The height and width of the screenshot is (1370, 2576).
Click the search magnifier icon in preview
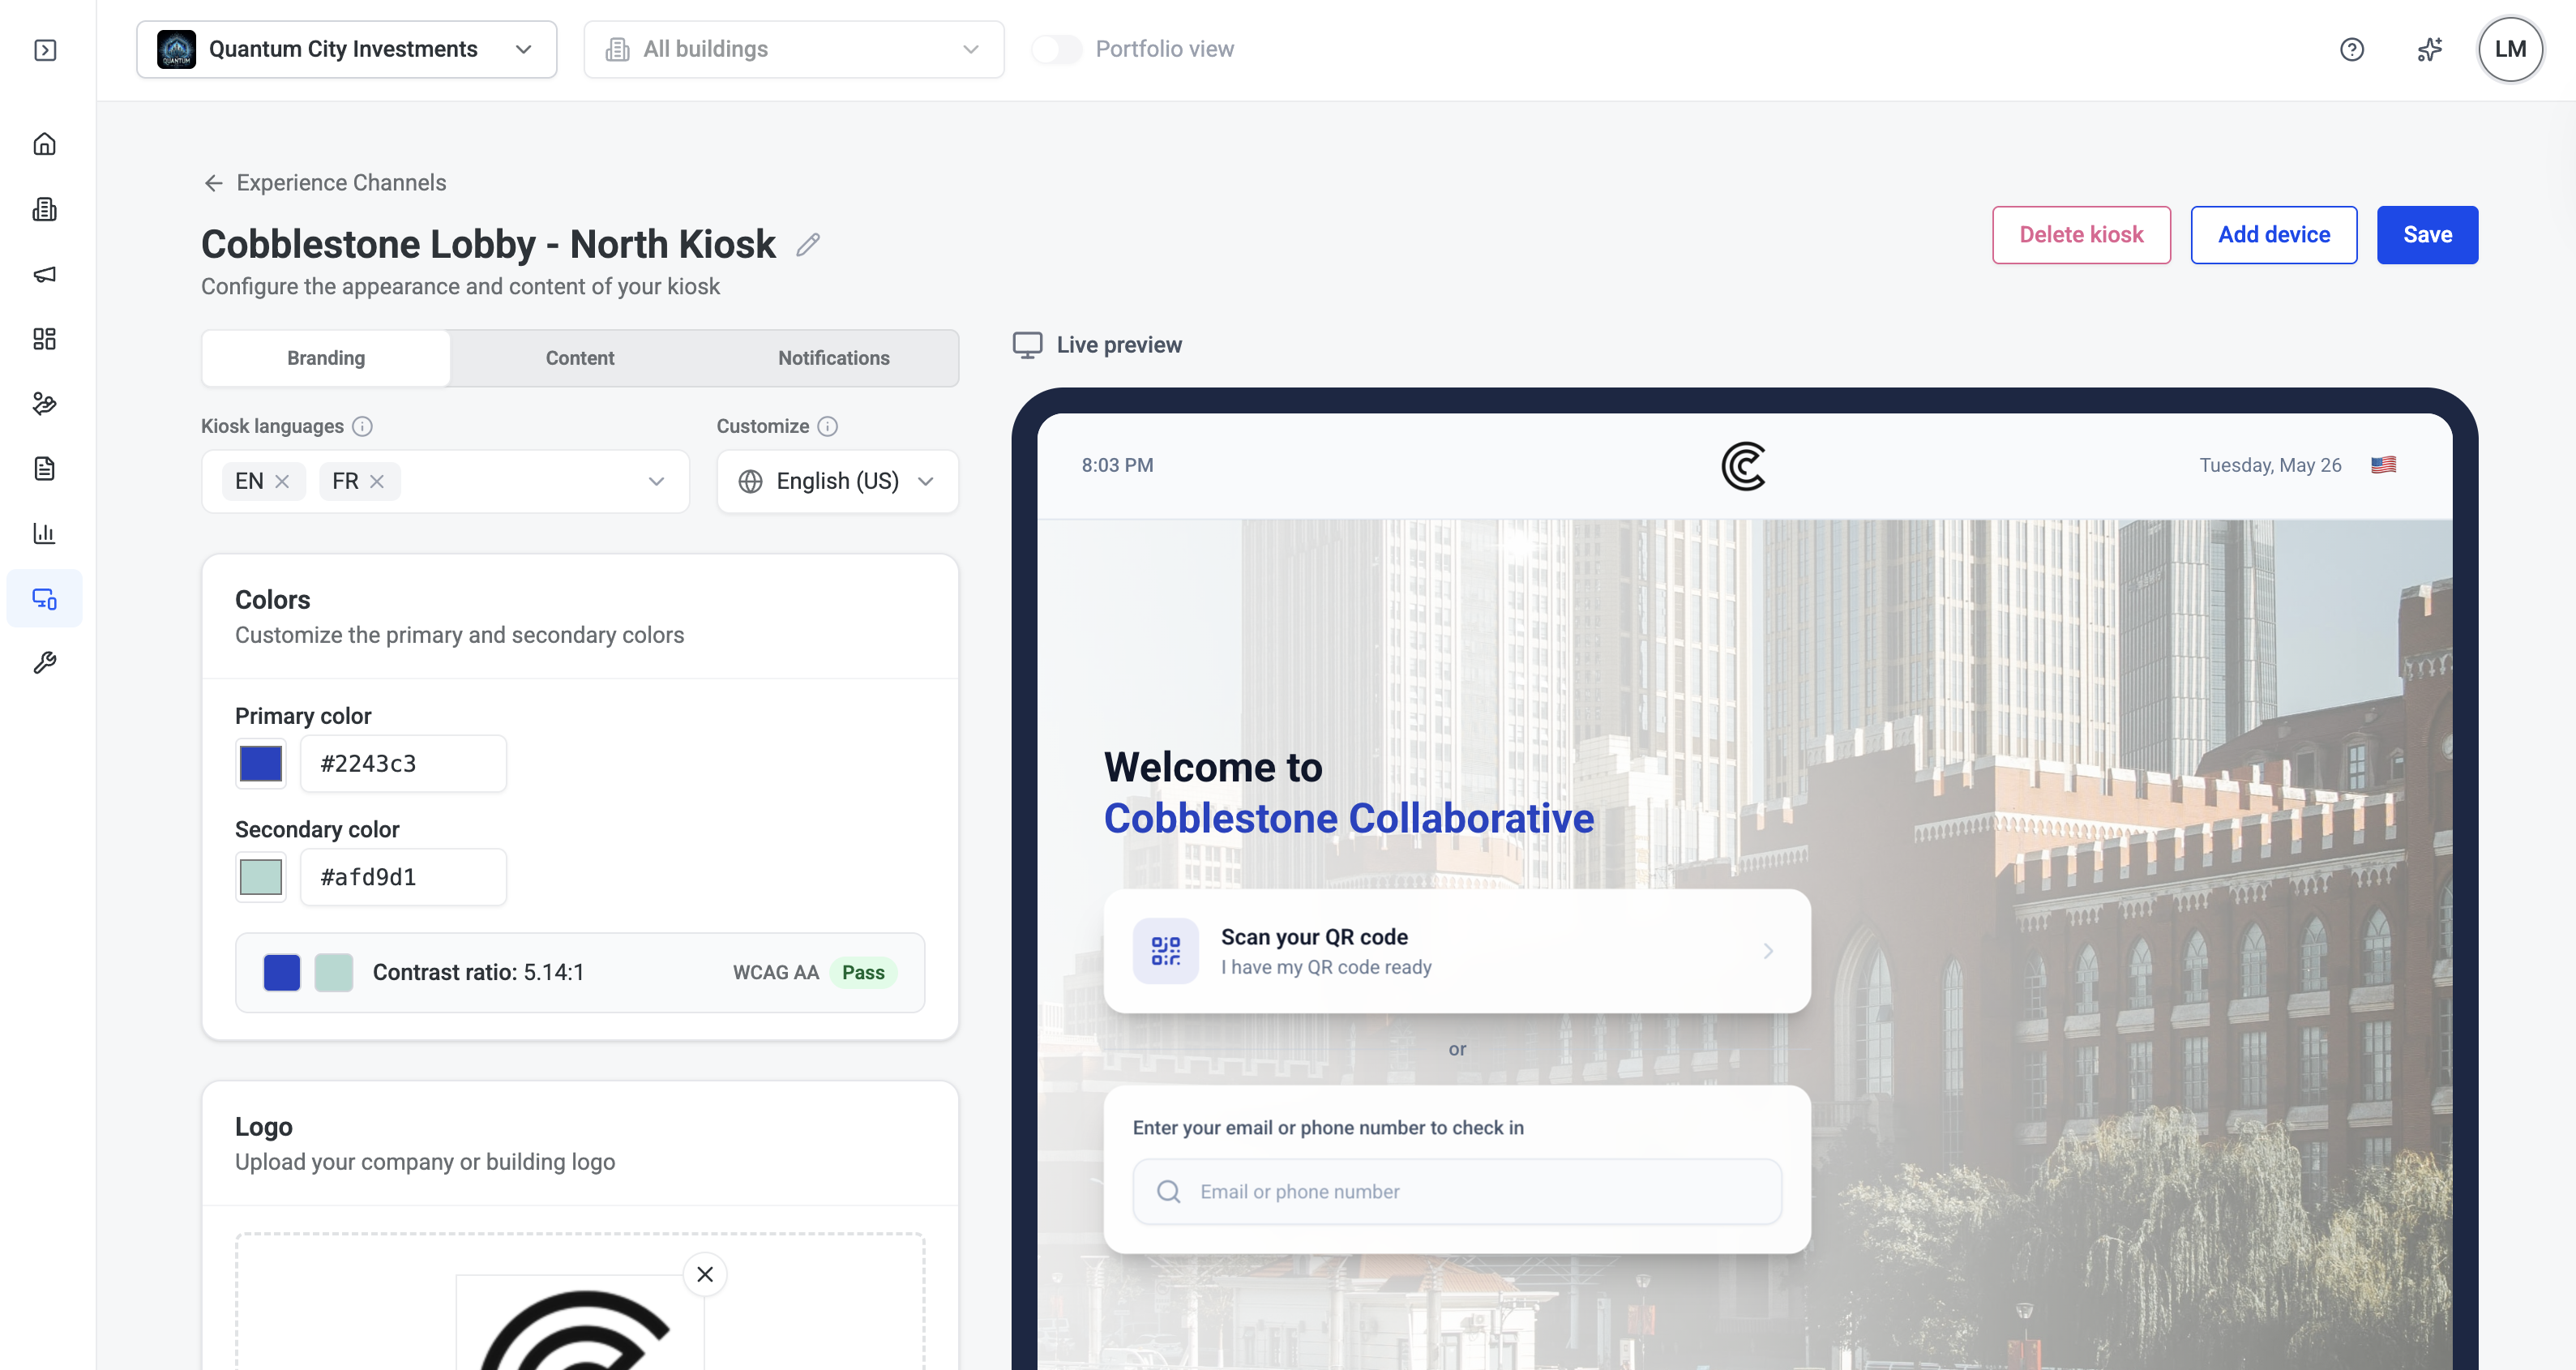click(x=1168, y=1192)
